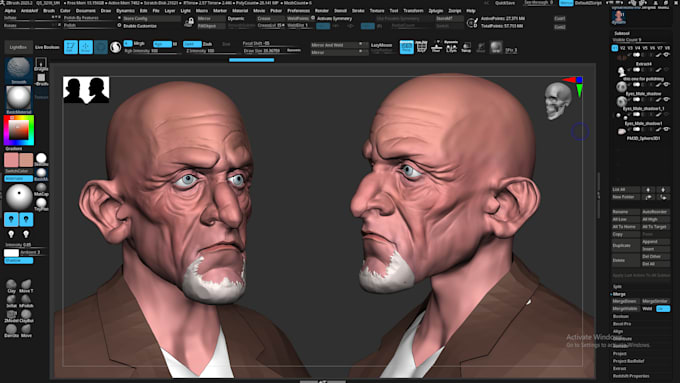
Task: Expand the Merge section
Action: (x=619, y=294)
